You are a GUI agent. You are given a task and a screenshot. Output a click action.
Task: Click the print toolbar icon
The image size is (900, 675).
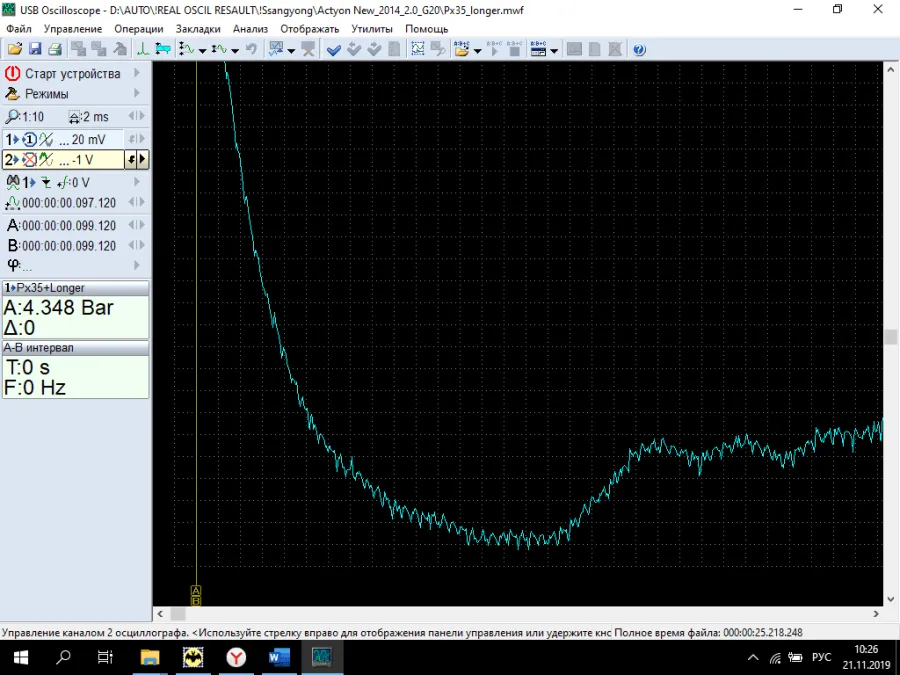[55, 49]
